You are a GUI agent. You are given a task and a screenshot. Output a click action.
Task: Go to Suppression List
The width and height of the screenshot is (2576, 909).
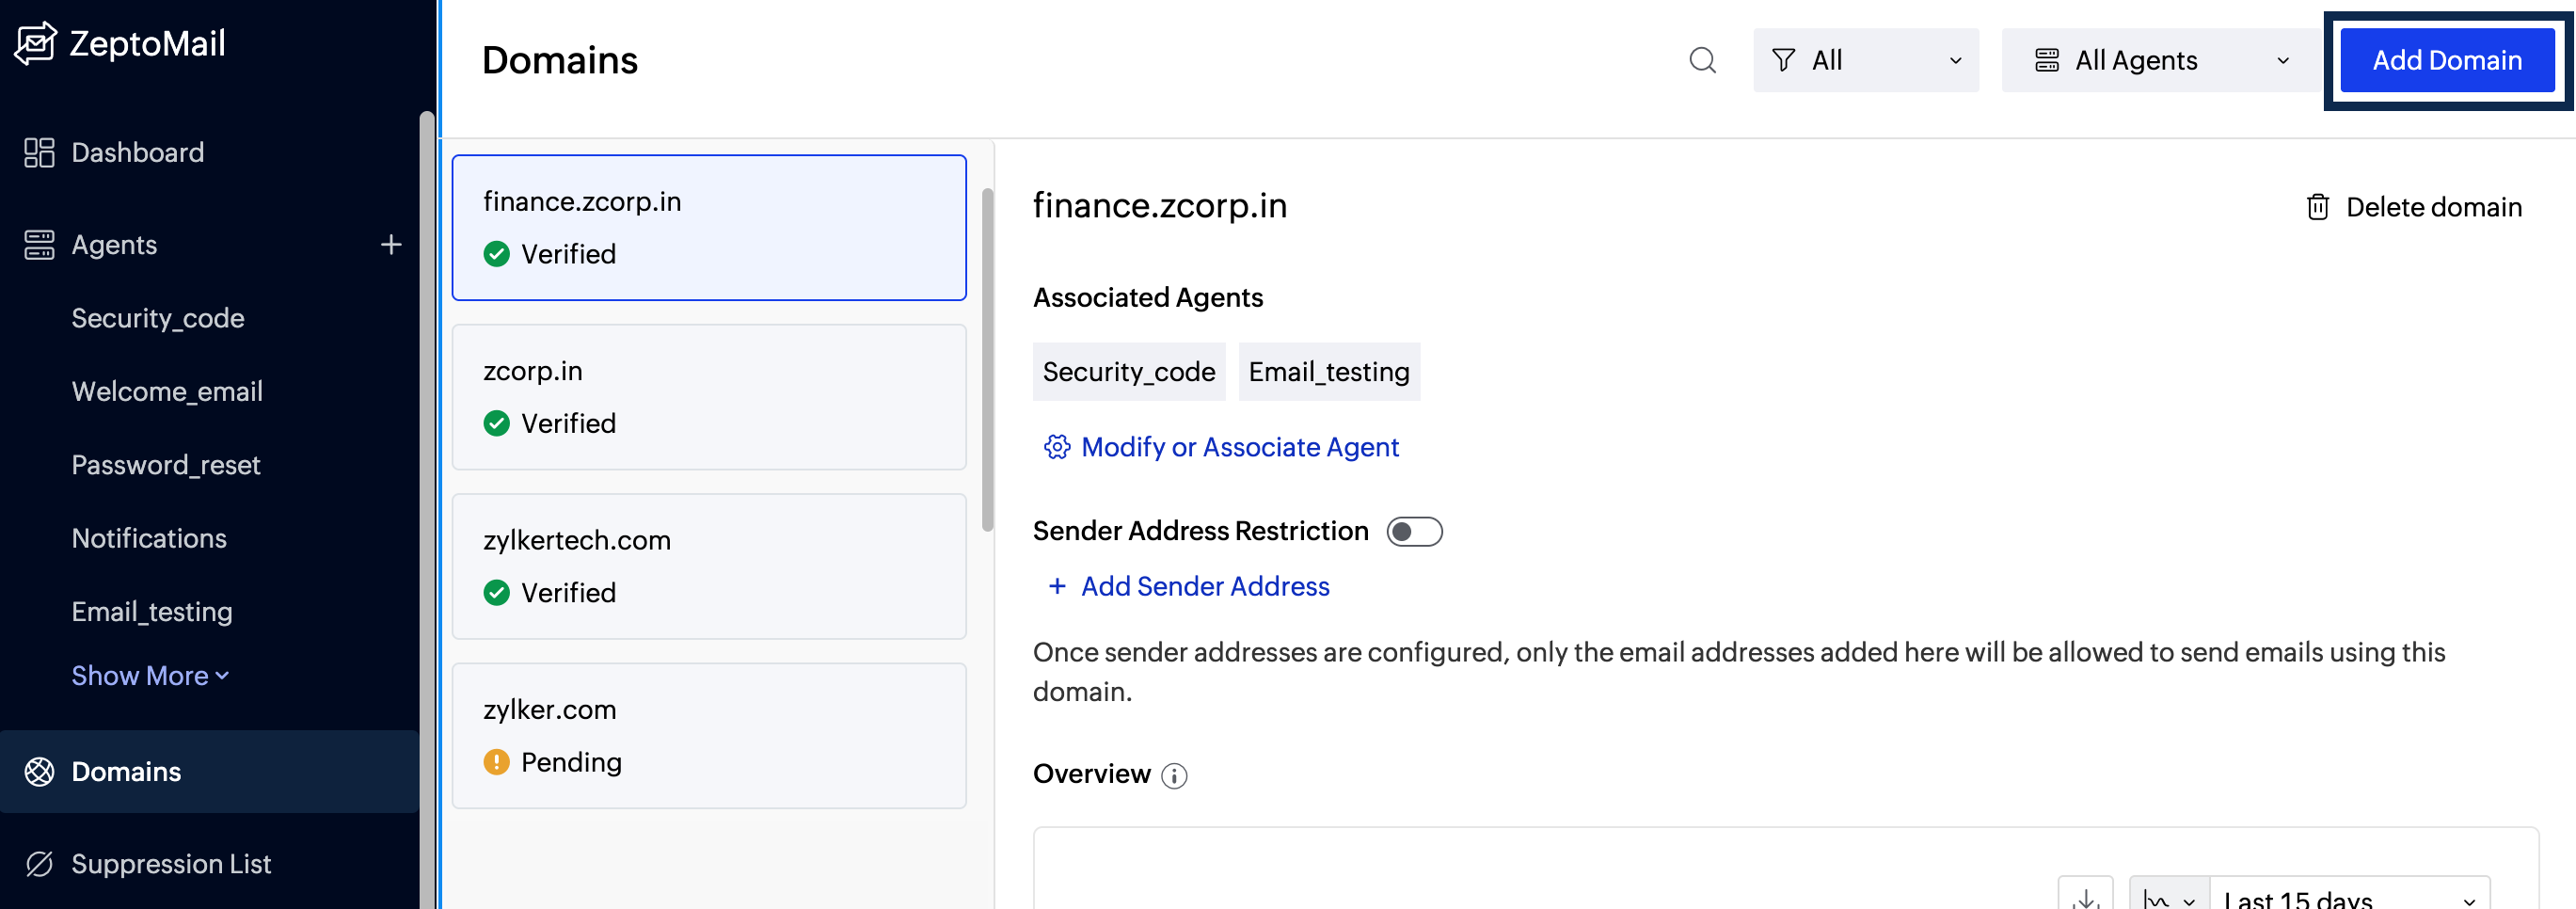coord(171,863)
